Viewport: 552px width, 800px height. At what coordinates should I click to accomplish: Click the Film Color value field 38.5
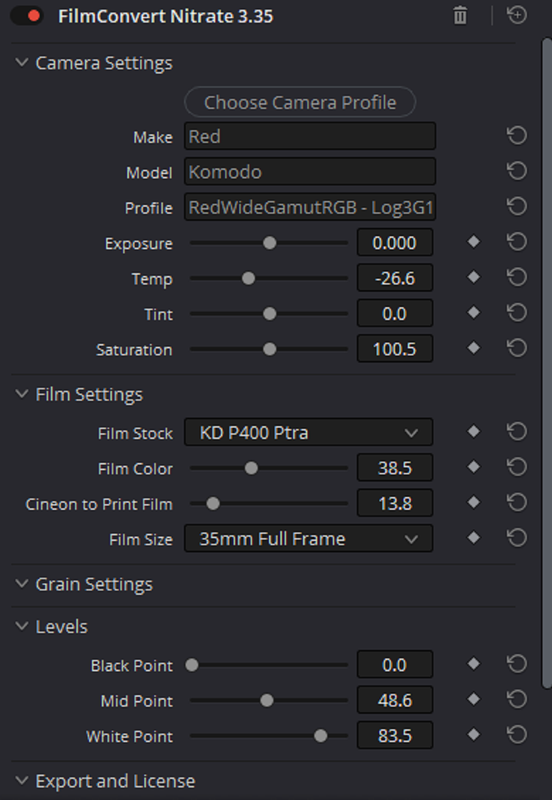pos(395,468)
